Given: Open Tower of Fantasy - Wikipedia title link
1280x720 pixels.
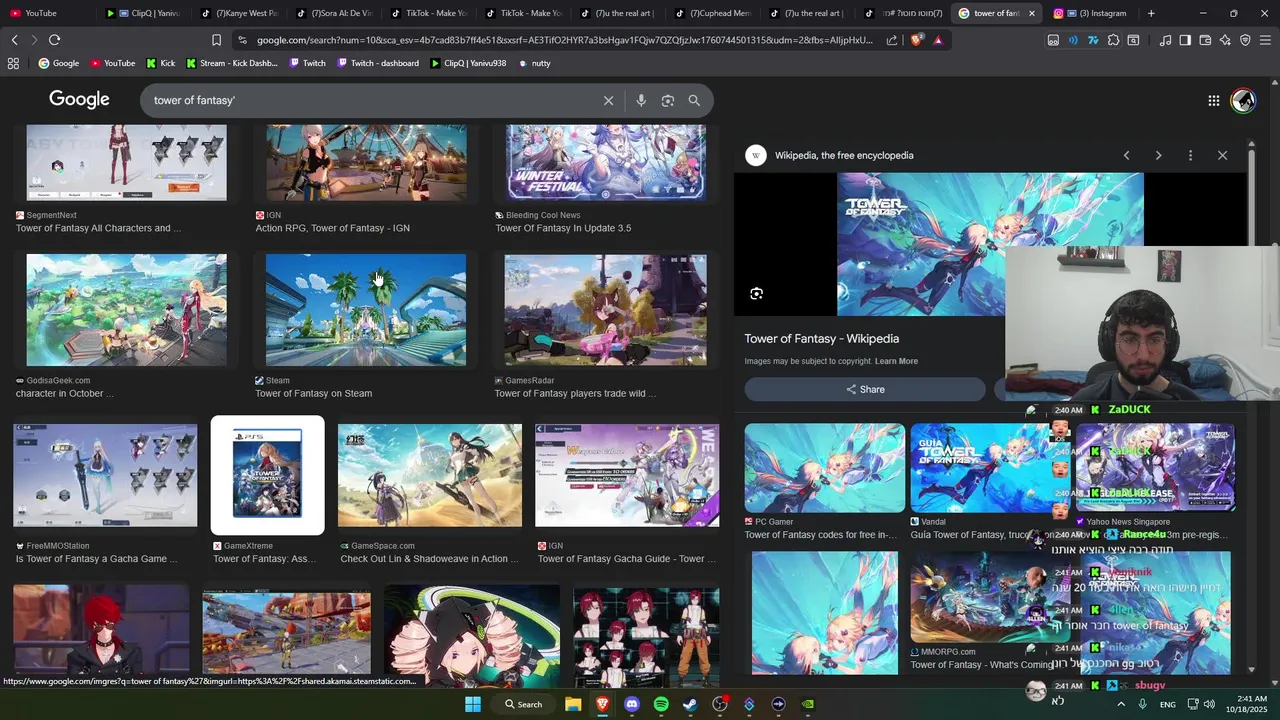Looking at the screenshot, I should [821, 339].
